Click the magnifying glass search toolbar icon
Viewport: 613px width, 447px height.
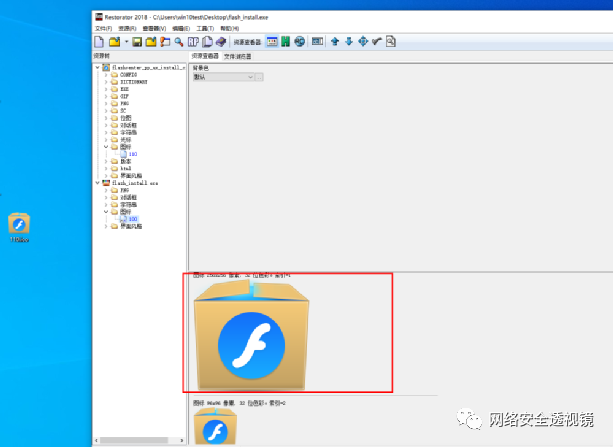(x=179, y=41)
